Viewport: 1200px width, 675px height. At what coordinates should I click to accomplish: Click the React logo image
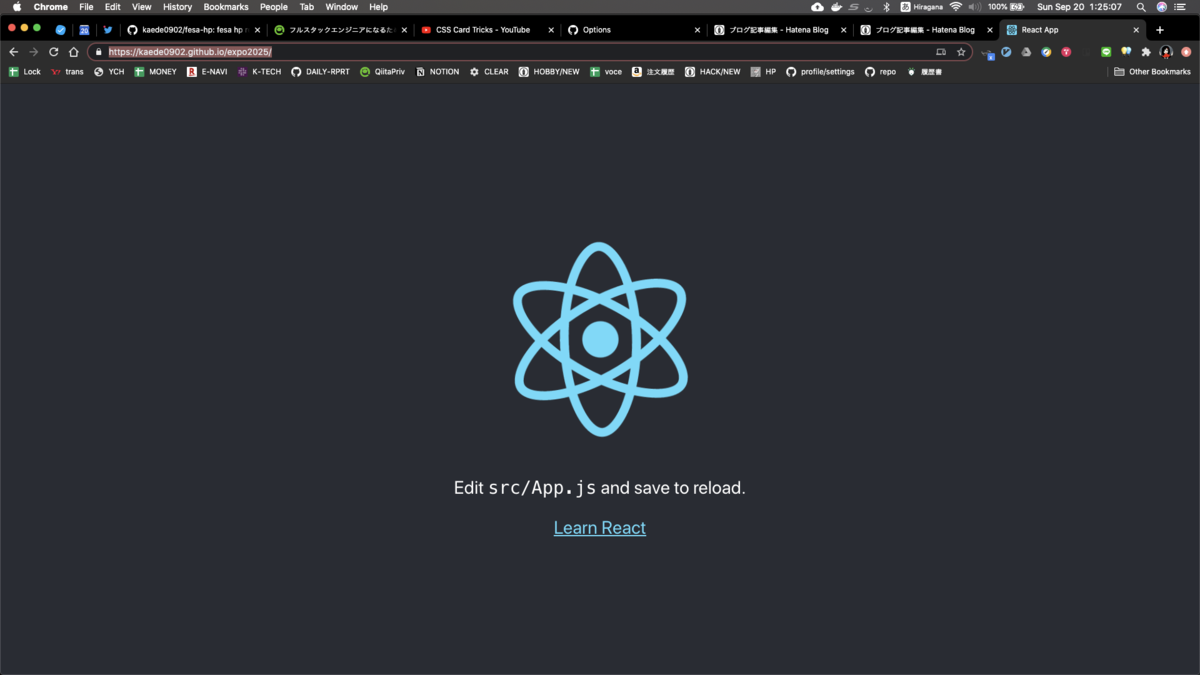tap(600, 339)
